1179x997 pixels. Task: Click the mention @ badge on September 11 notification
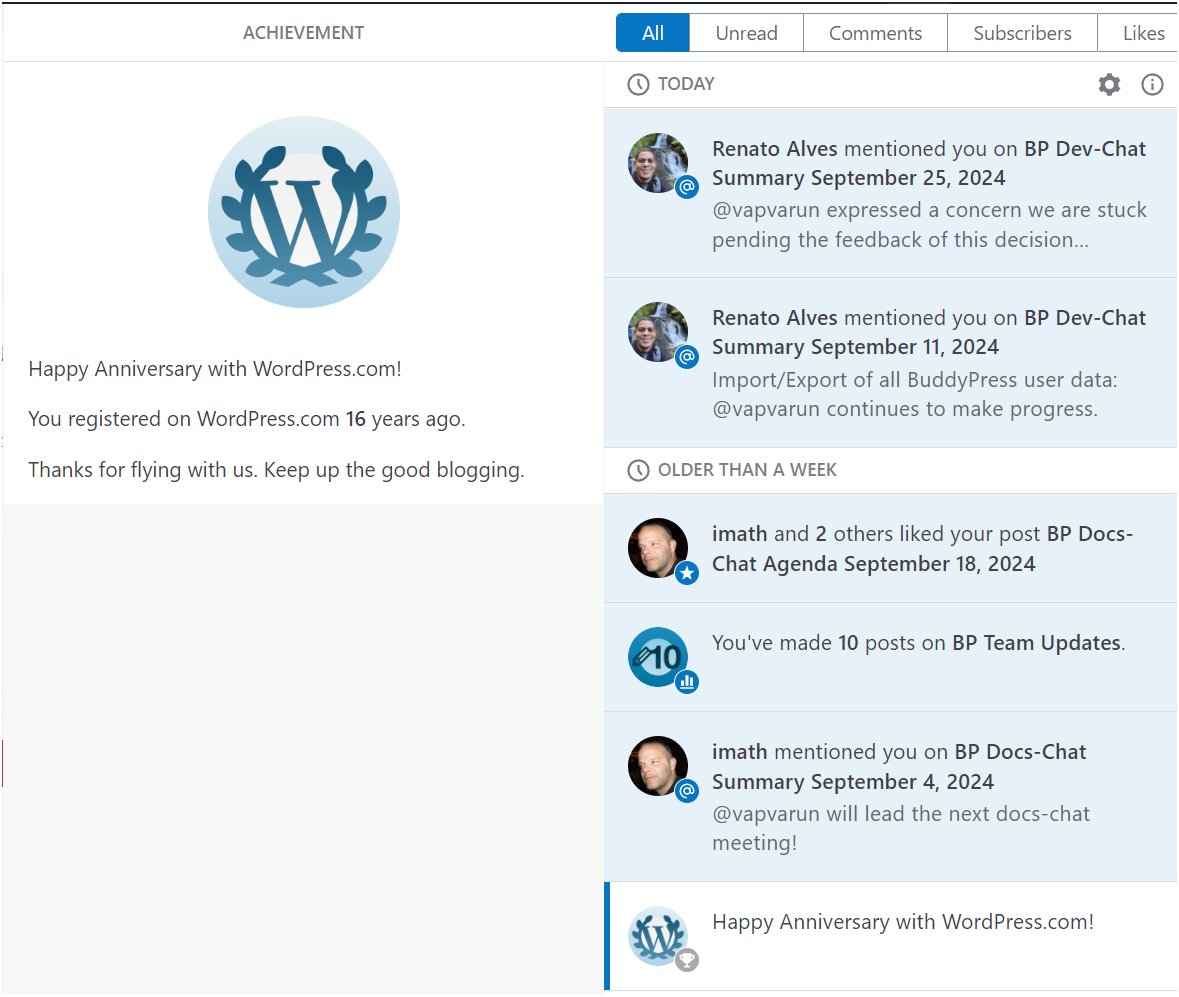(x=686, y=356)
